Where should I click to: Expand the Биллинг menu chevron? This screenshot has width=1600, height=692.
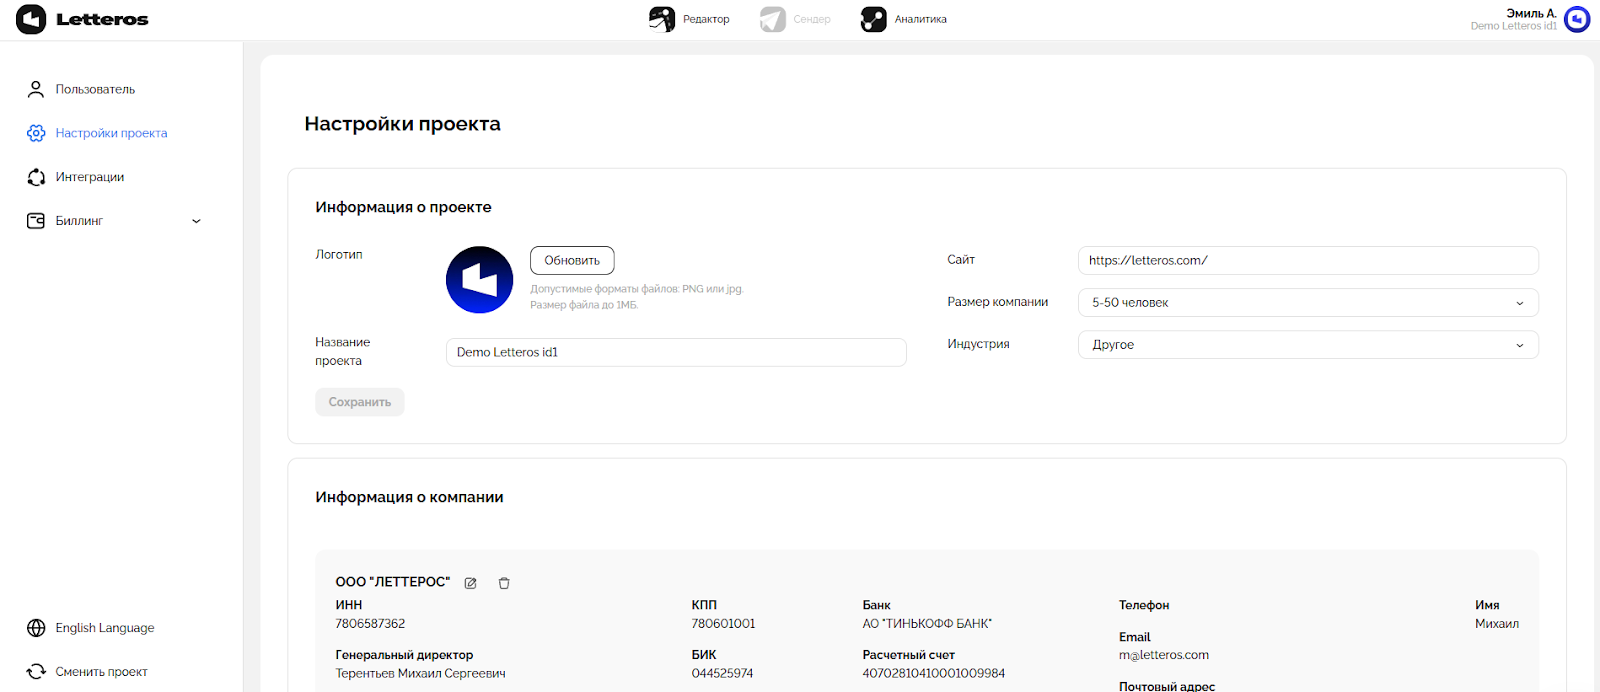[196, 221]
